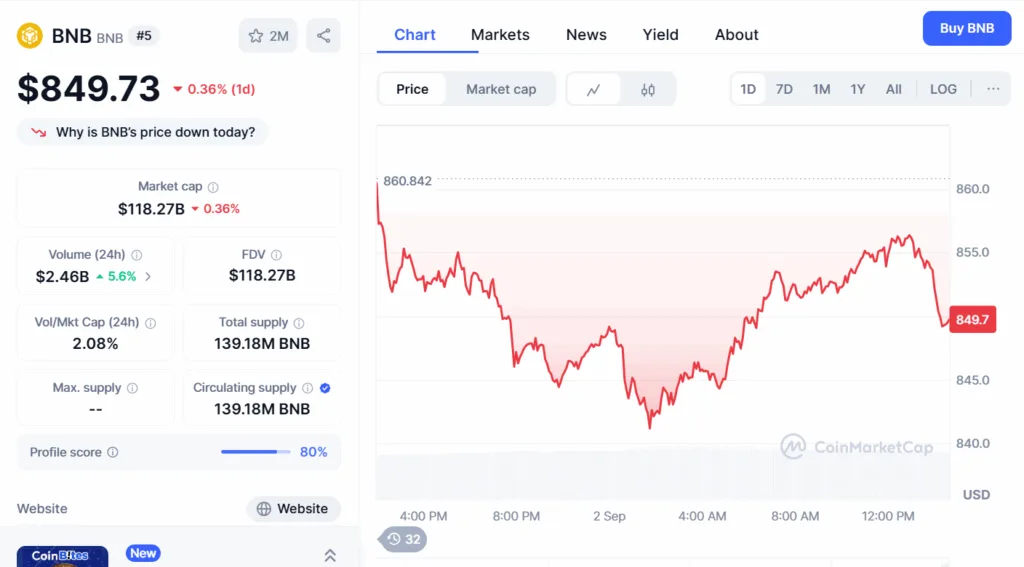
Task: Open the chart more options ellipsis menu
Action: click(993, 89)
